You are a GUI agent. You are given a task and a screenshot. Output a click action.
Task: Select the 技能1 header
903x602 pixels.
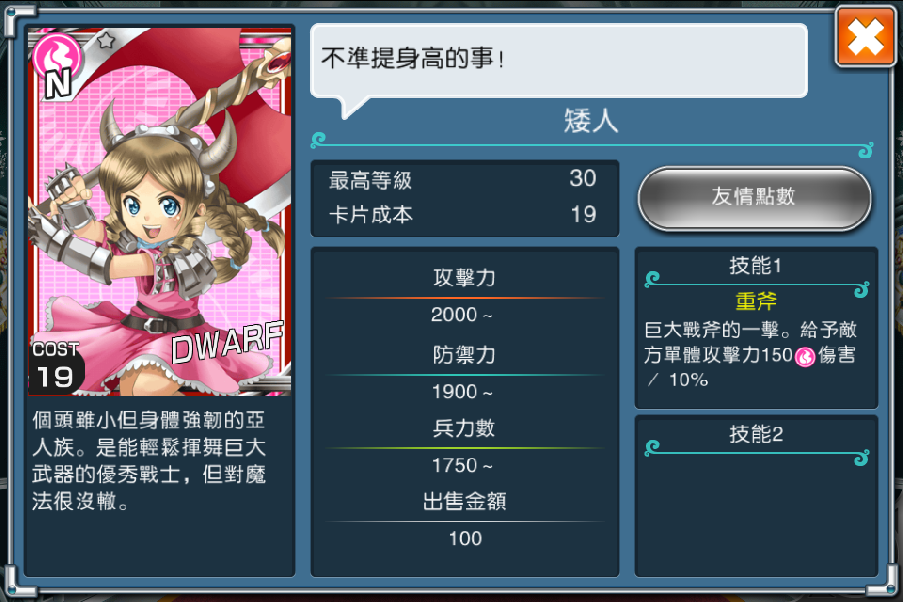click(755, 266)
